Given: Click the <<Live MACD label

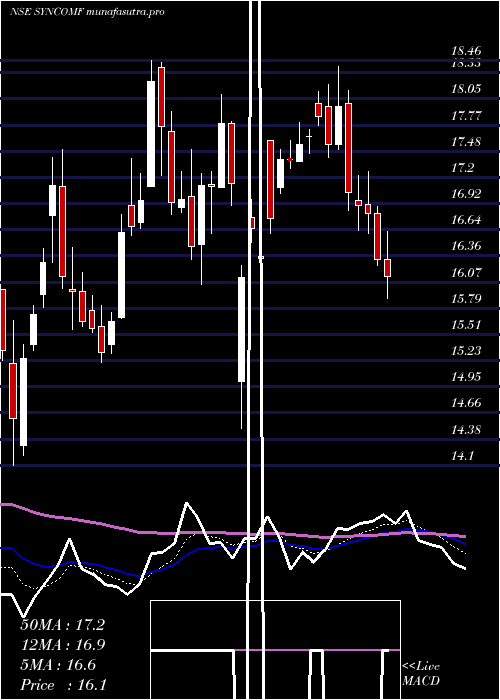Looking at the screenshot, I should (x=421, y=674).
